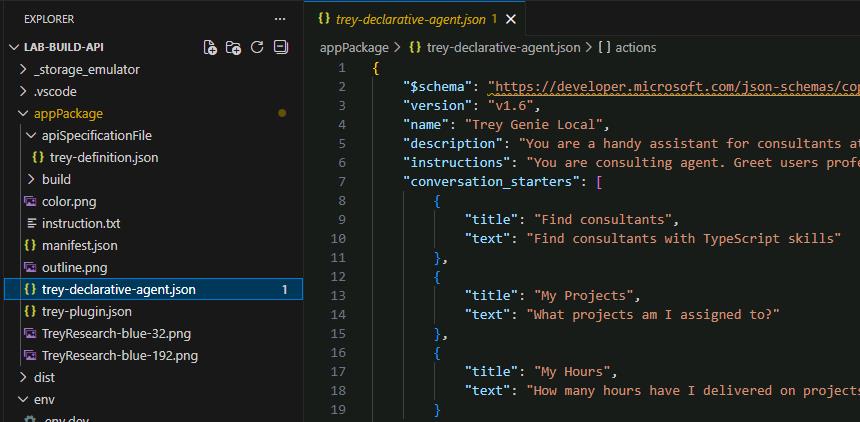Expand the .vscode folder
860x422 pixels.
(55, 92)
